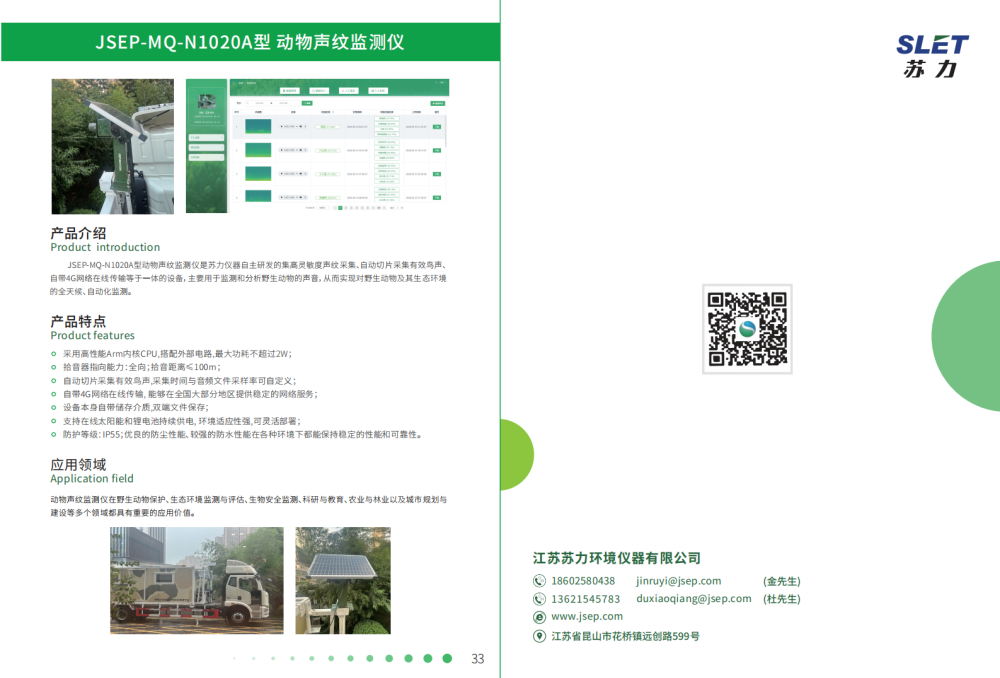1000x678 pixels.
Task: Click the phone icon beside 13621545783
Action: coord(540,600)
